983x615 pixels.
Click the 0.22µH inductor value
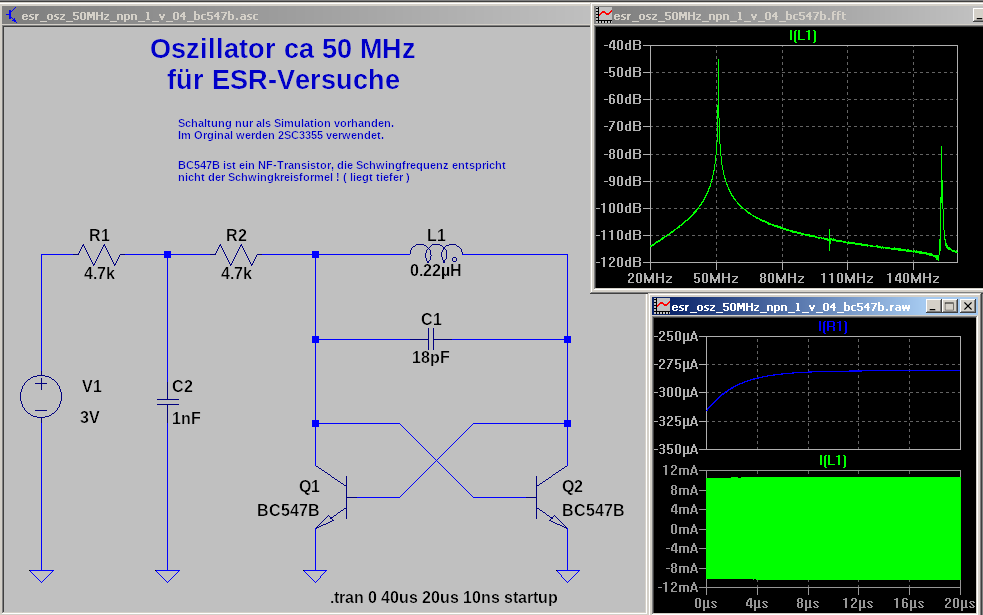(x=436, y=271)
